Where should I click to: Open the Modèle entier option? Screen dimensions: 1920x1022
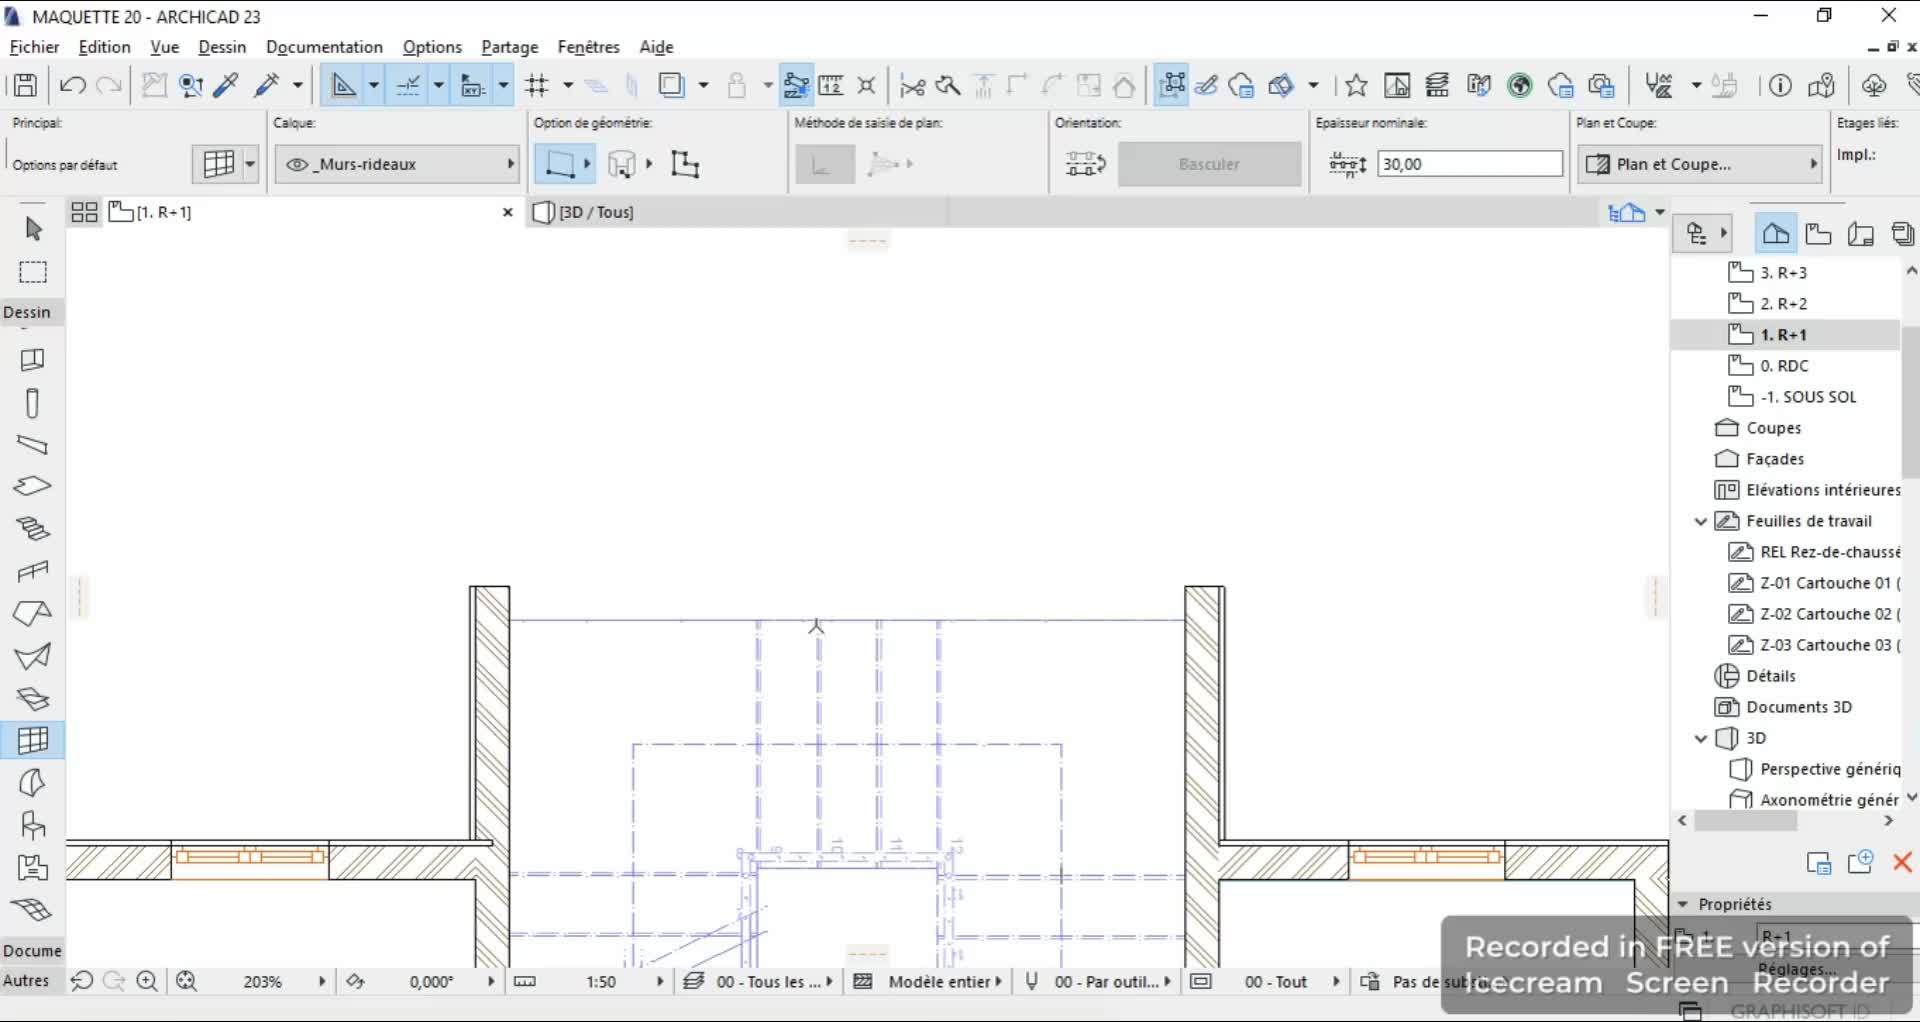pyautogui.click(x=938, y=982)
